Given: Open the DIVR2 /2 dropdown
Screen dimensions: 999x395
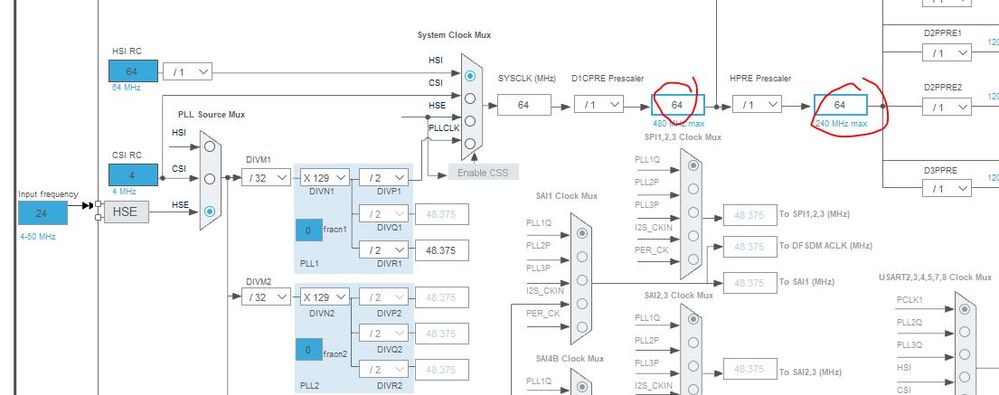Looking at the screenshot, I should [x=384, y=370].
